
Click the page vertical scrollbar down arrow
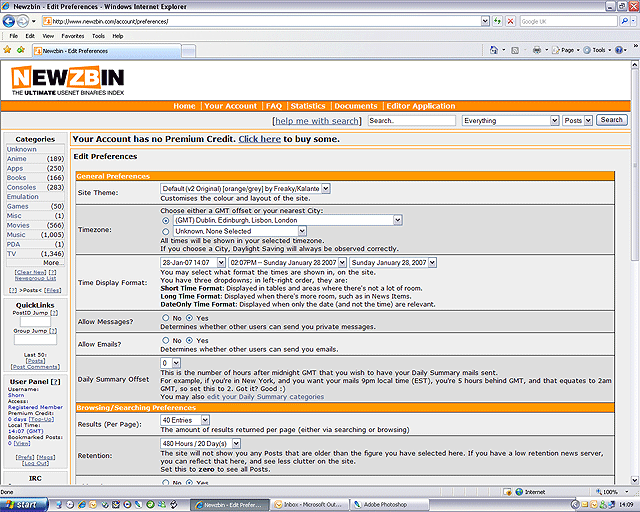[635, 480]
